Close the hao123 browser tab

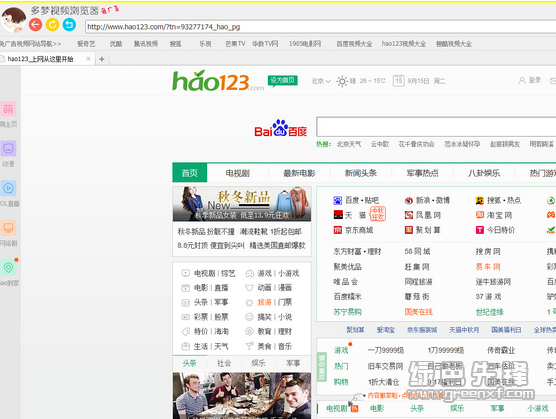[88, 59]
